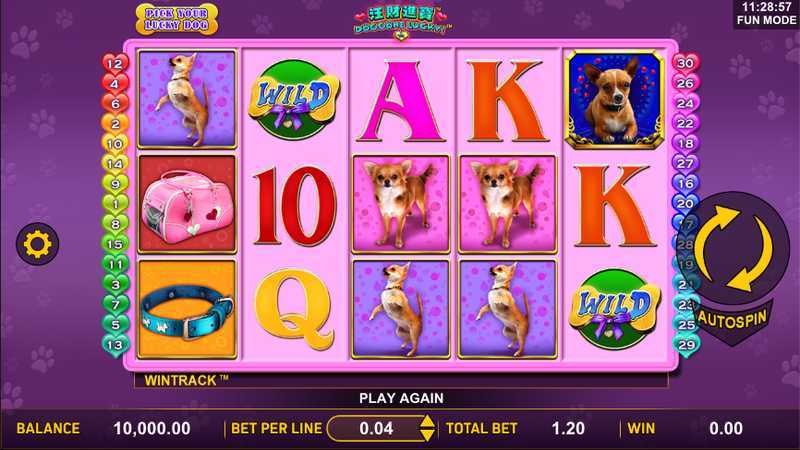Image resolution: width=800 pixels, height=450 pixels.
Task: Click the blue dog collar symbol
Action: click(x=187, y=309)
